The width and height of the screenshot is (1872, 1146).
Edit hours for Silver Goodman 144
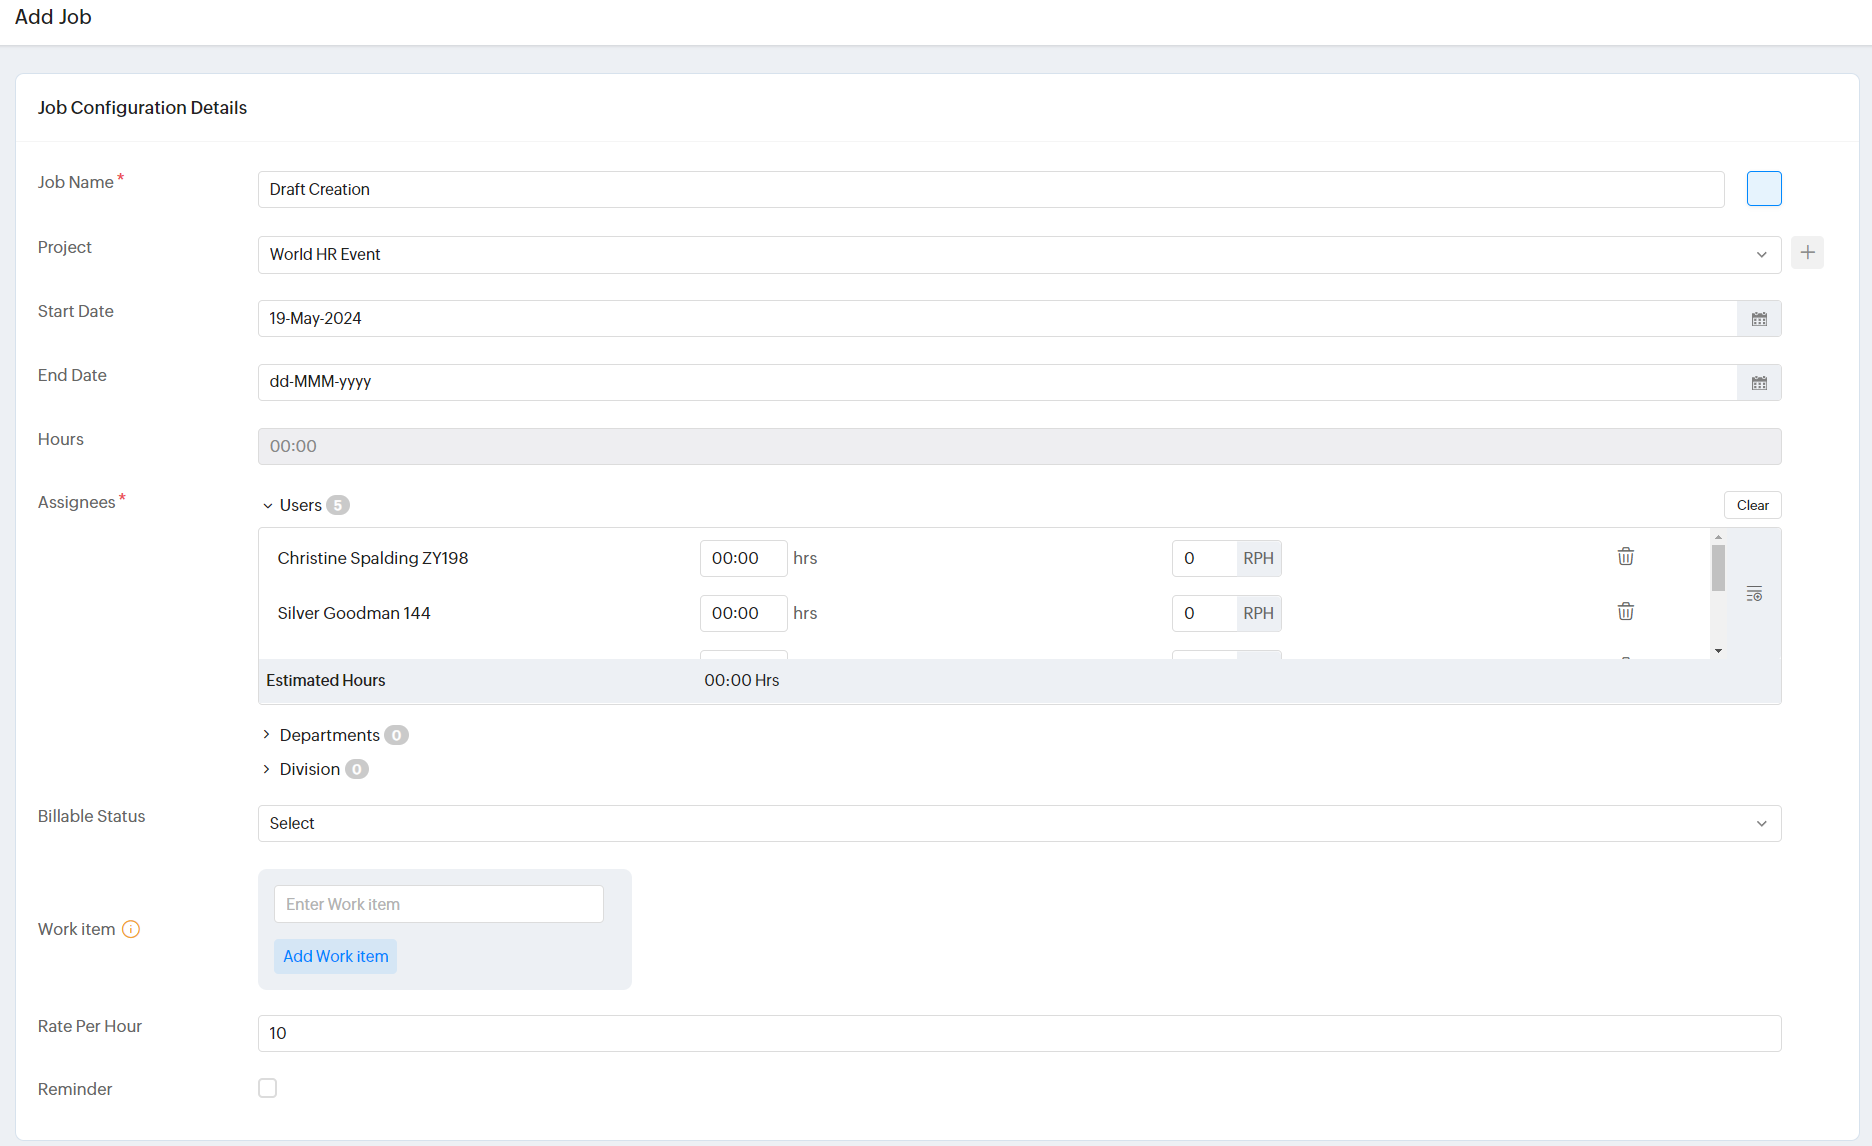(x=743, y=613)
